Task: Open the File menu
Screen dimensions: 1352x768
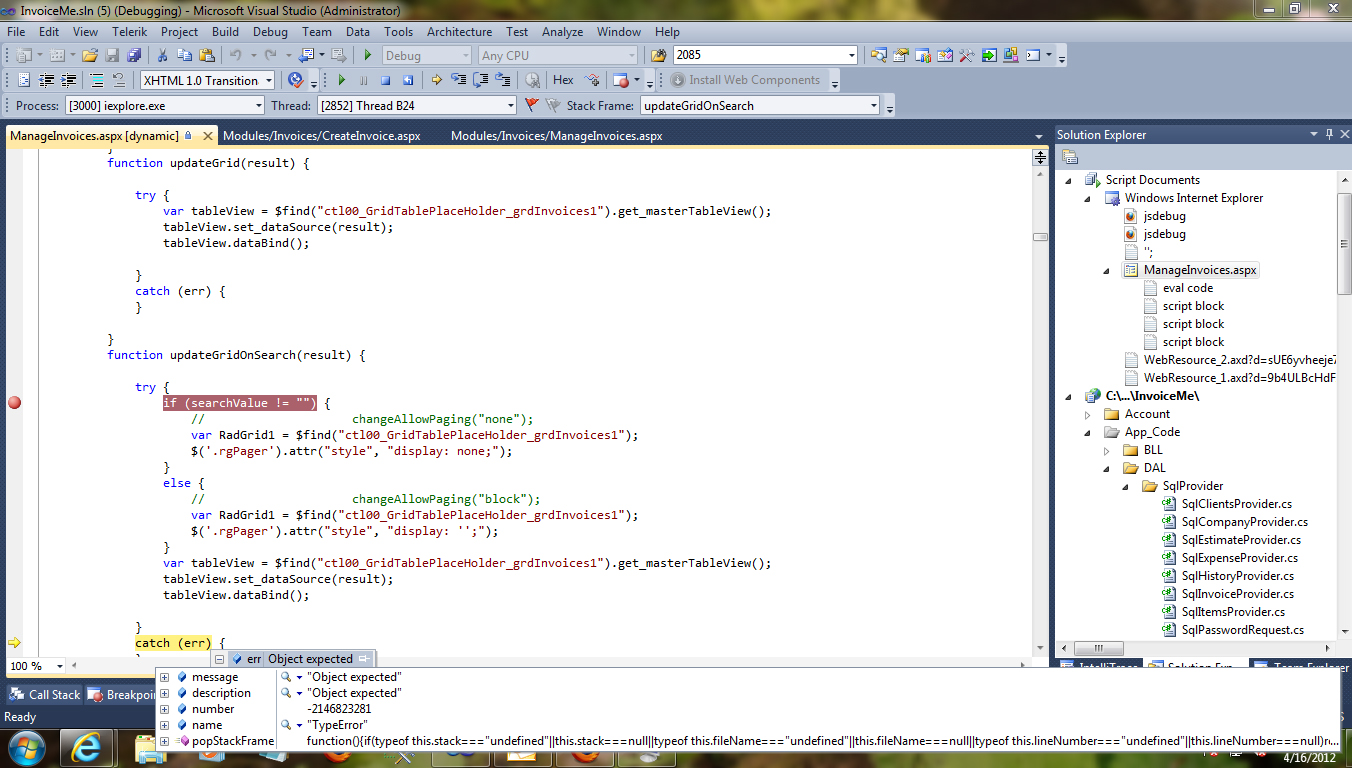Action: pos(16,32)
